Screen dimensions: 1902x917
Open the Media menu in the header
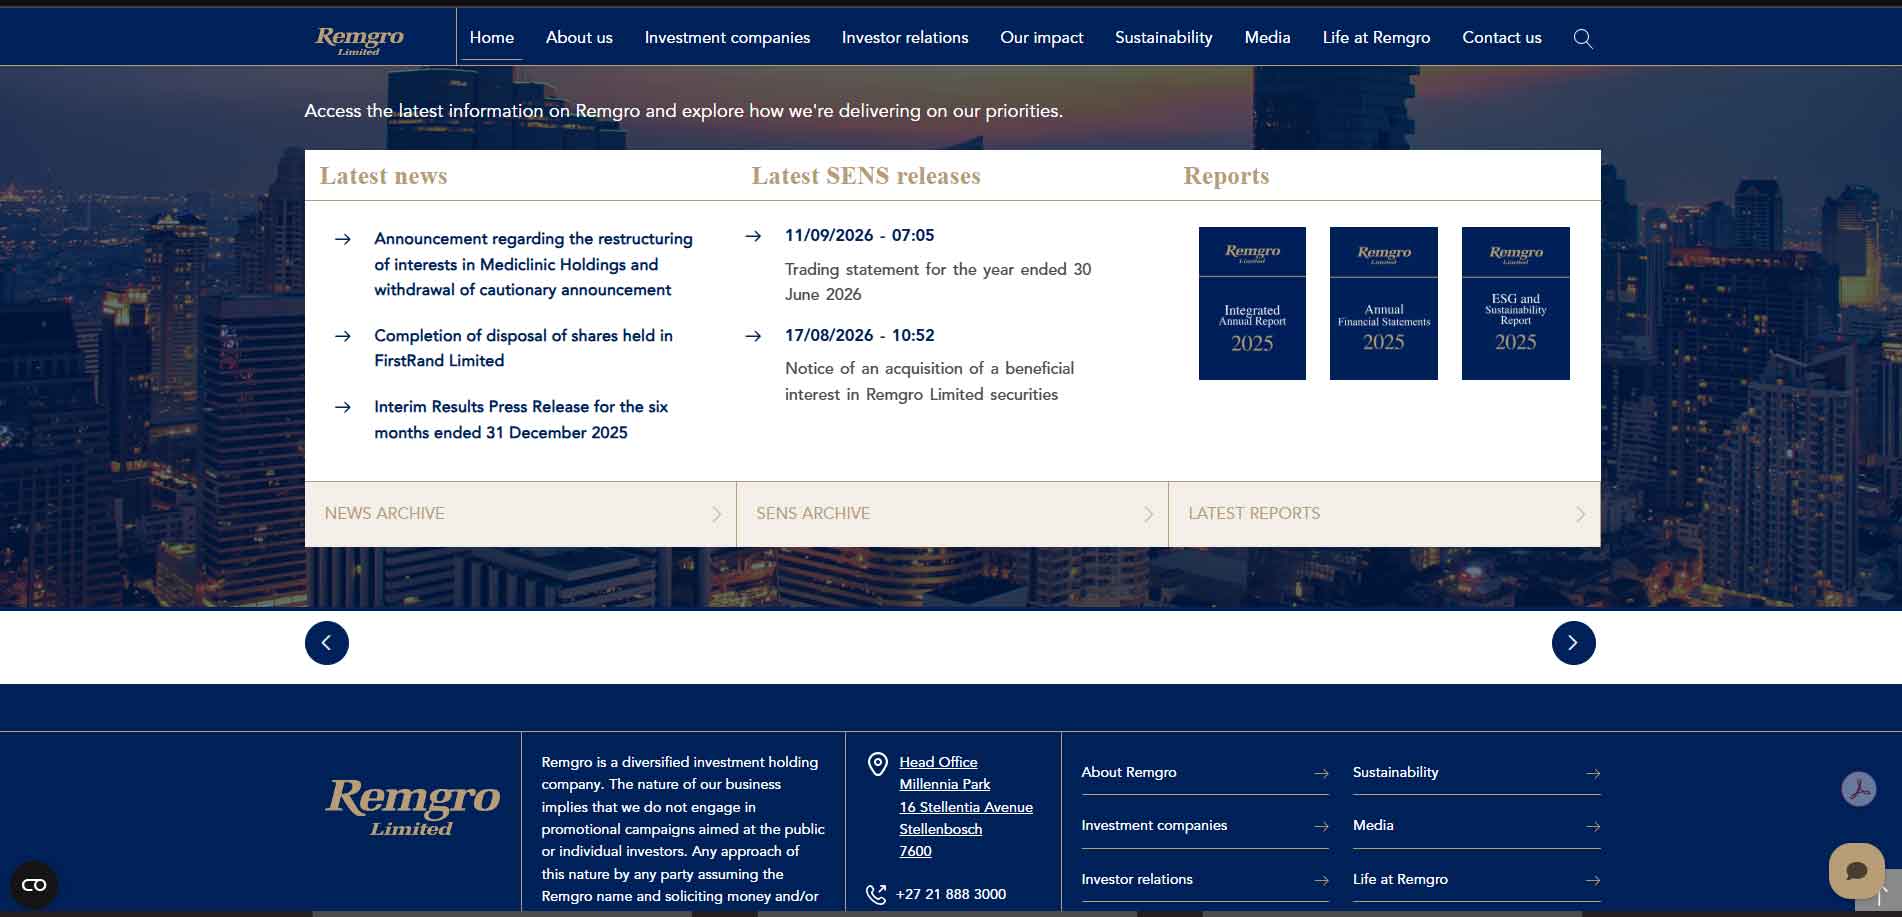[x=1268, y=38]
